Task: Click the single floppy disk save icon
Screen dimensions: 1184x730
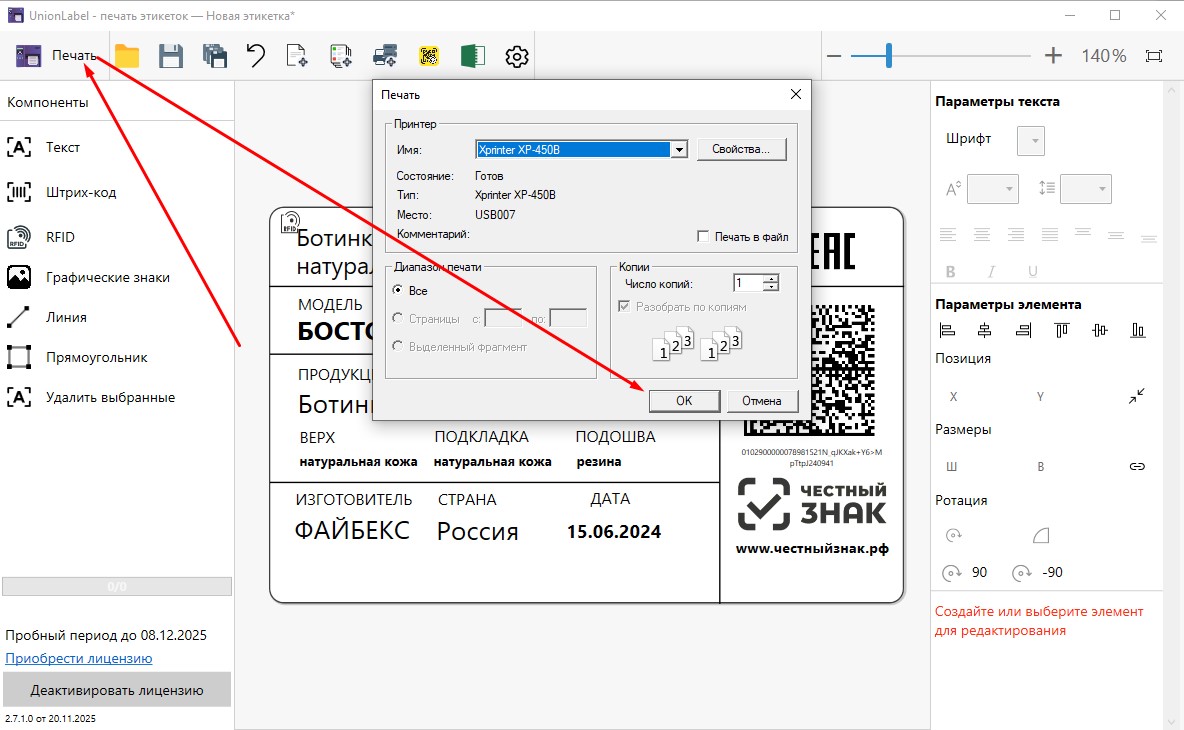Action: (171, 56)
